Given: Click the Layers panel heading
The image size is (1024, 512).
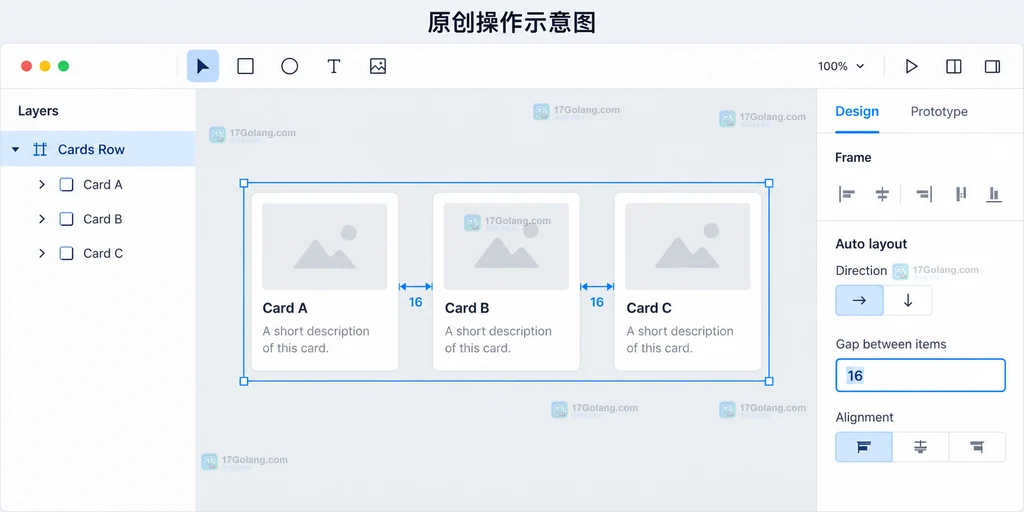Looking at the screenshot, I should pos(38,111).
